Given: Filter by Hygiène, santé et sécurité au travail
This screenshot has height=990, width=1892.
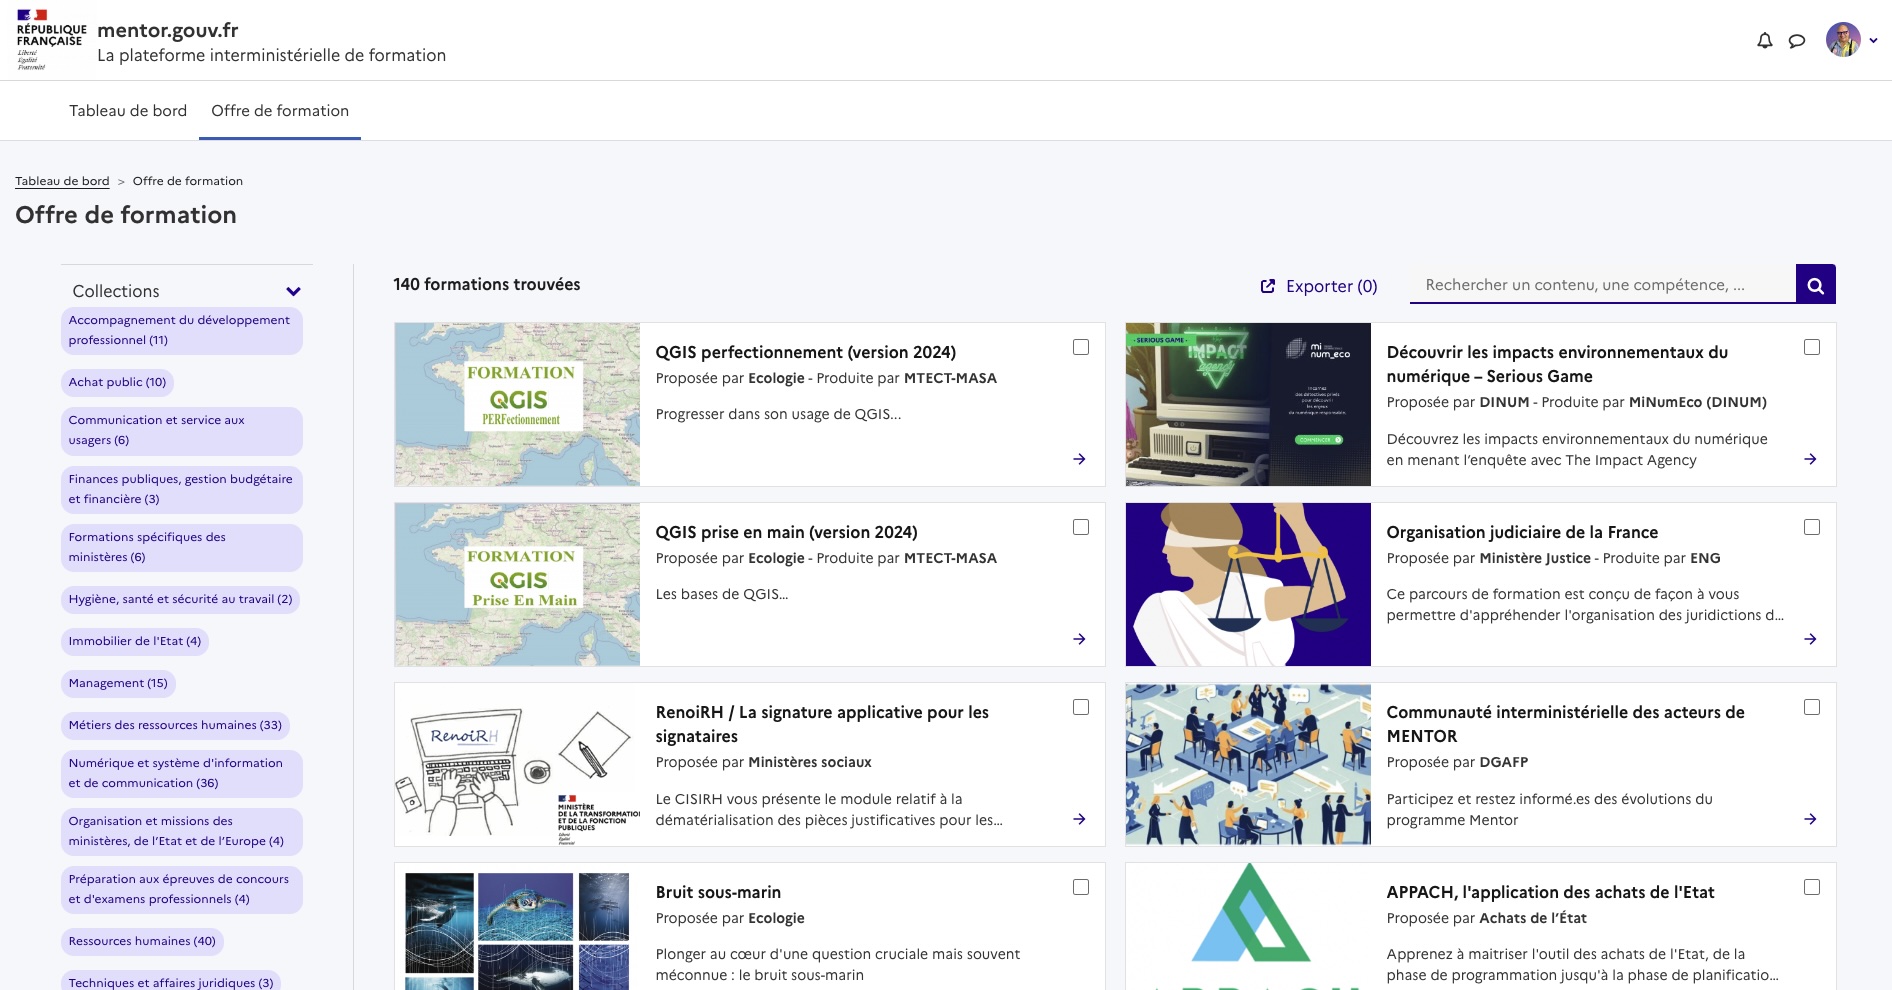Looking at the screenshot, I should pos(180,599).
